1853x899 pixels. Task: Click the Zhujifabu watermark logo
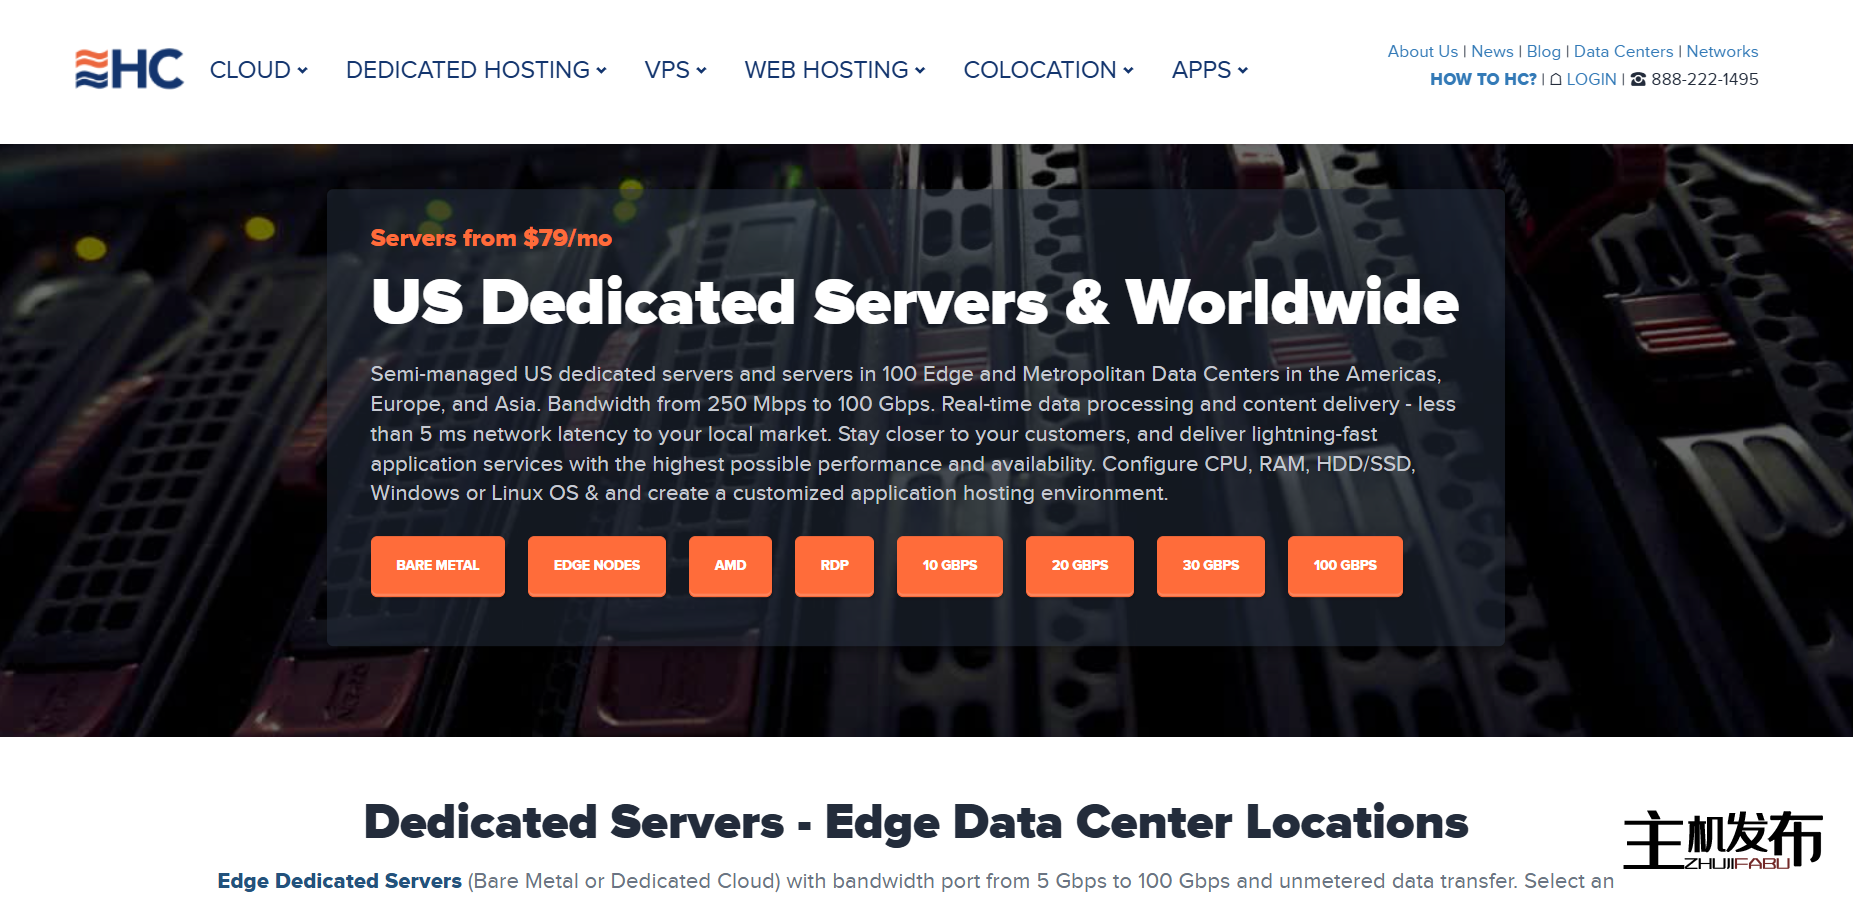coord(1722,840)
